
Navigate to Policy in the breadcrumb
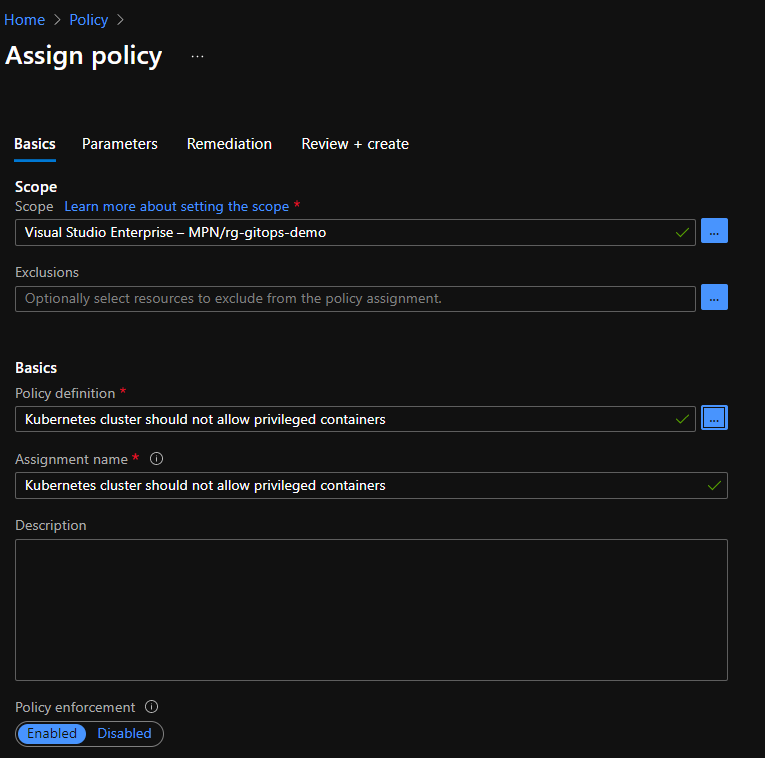(88, 20)
